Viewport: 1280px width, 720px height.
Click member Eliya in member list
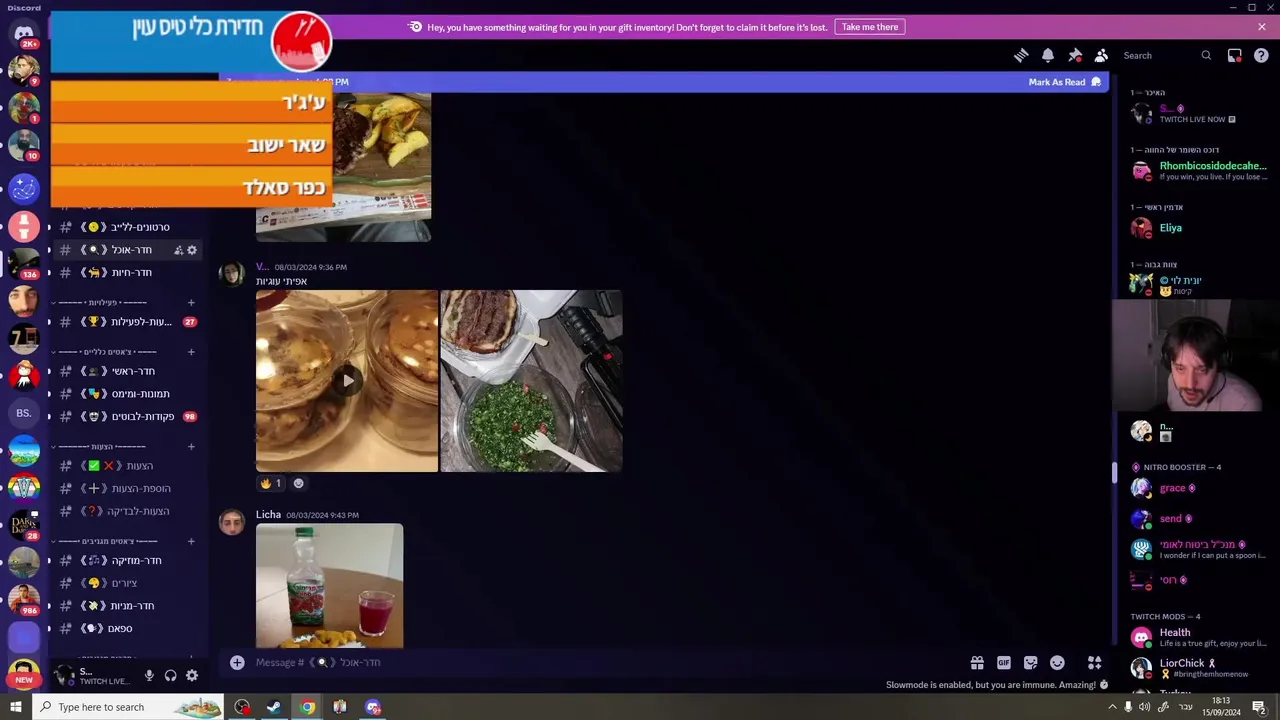click(x=1198, y=228)
